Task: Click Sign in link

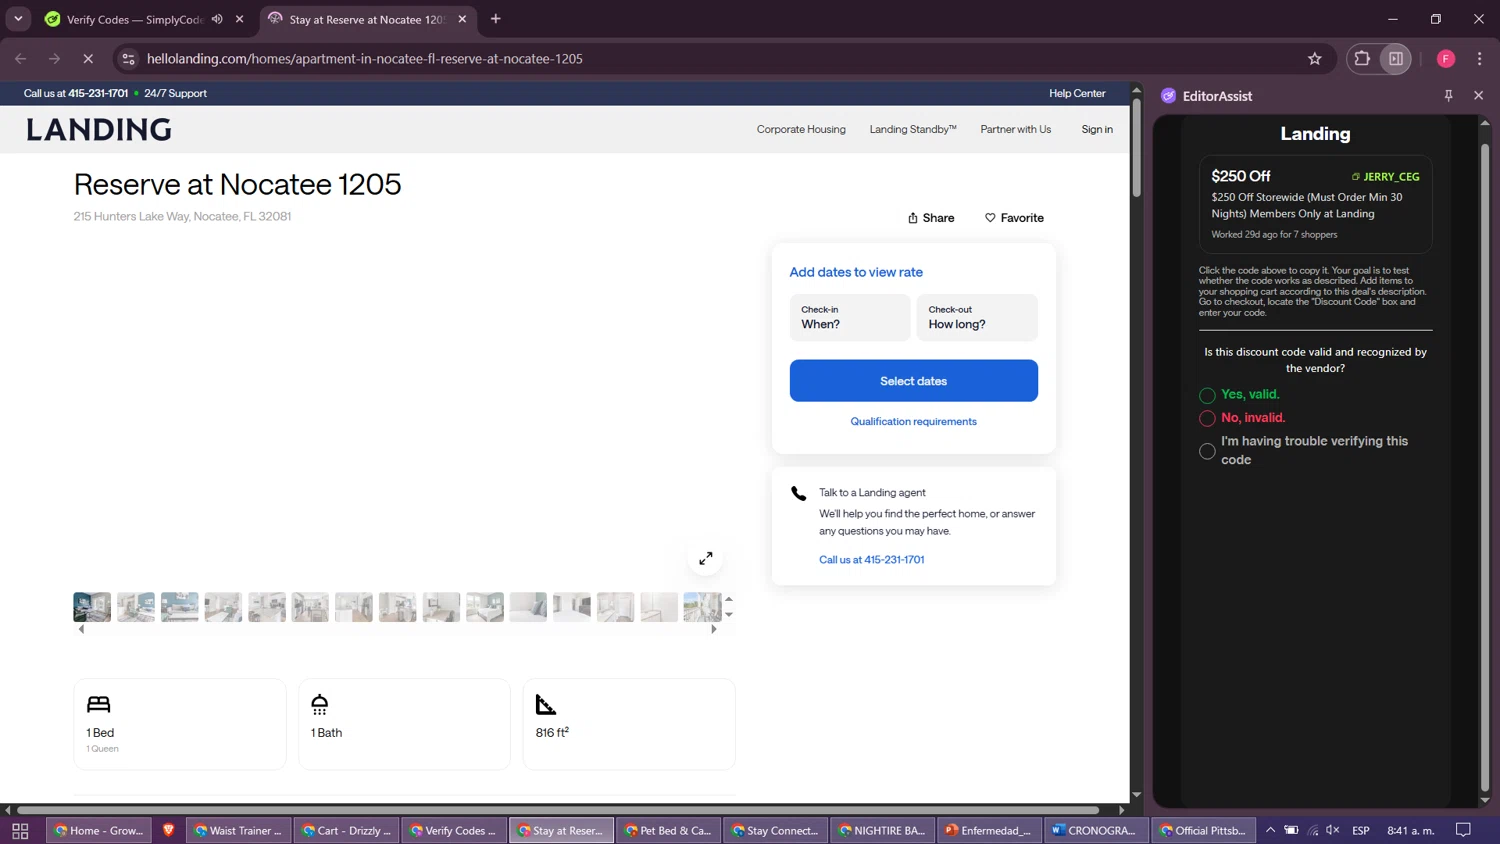Action: point(1097,129)
